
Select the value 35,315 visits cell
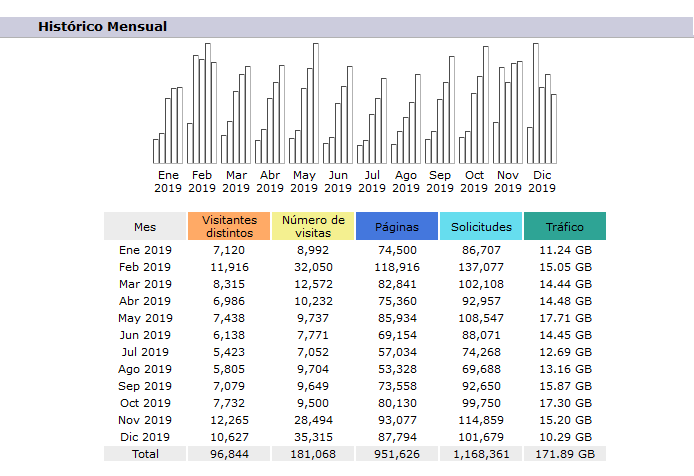(313, 437)
